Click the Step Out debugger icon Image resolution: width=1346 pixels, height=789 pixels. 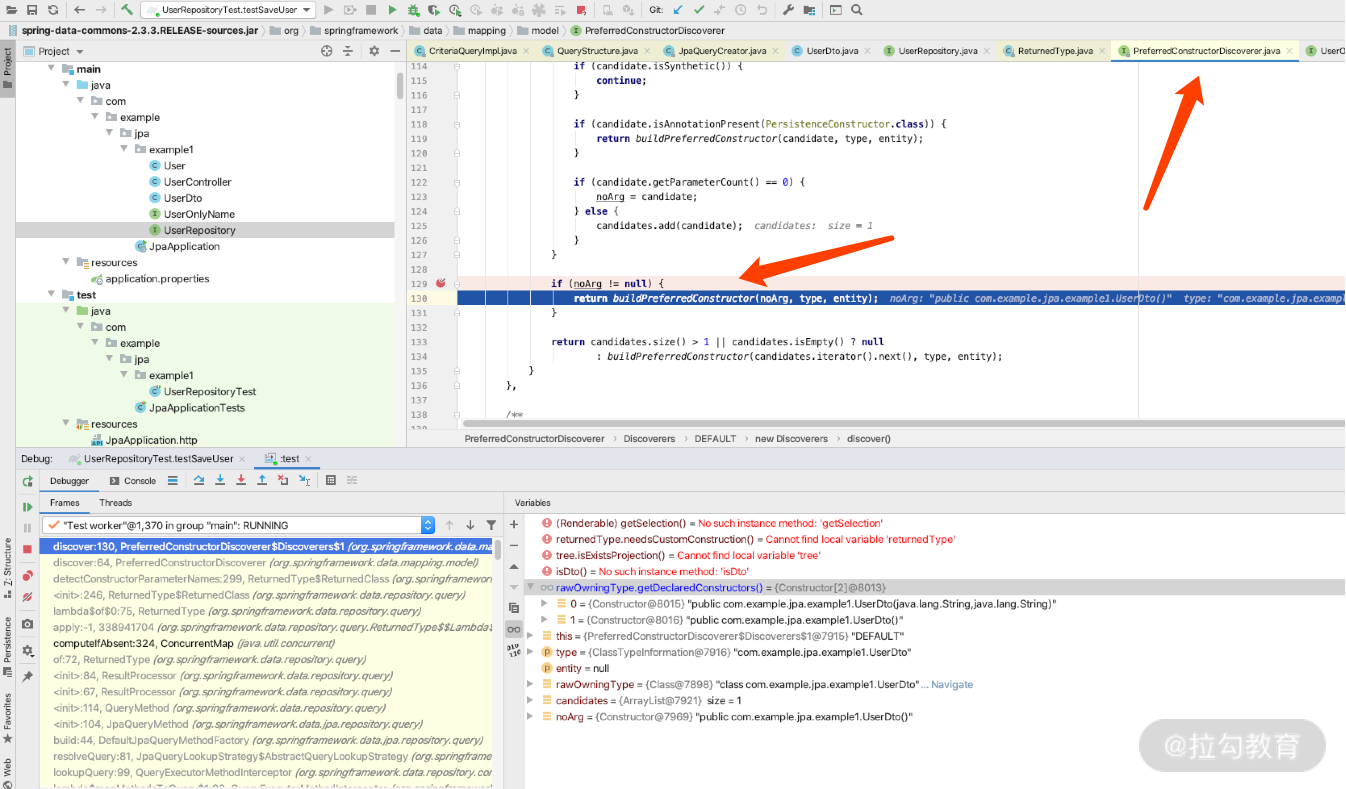tap(262, 481)
